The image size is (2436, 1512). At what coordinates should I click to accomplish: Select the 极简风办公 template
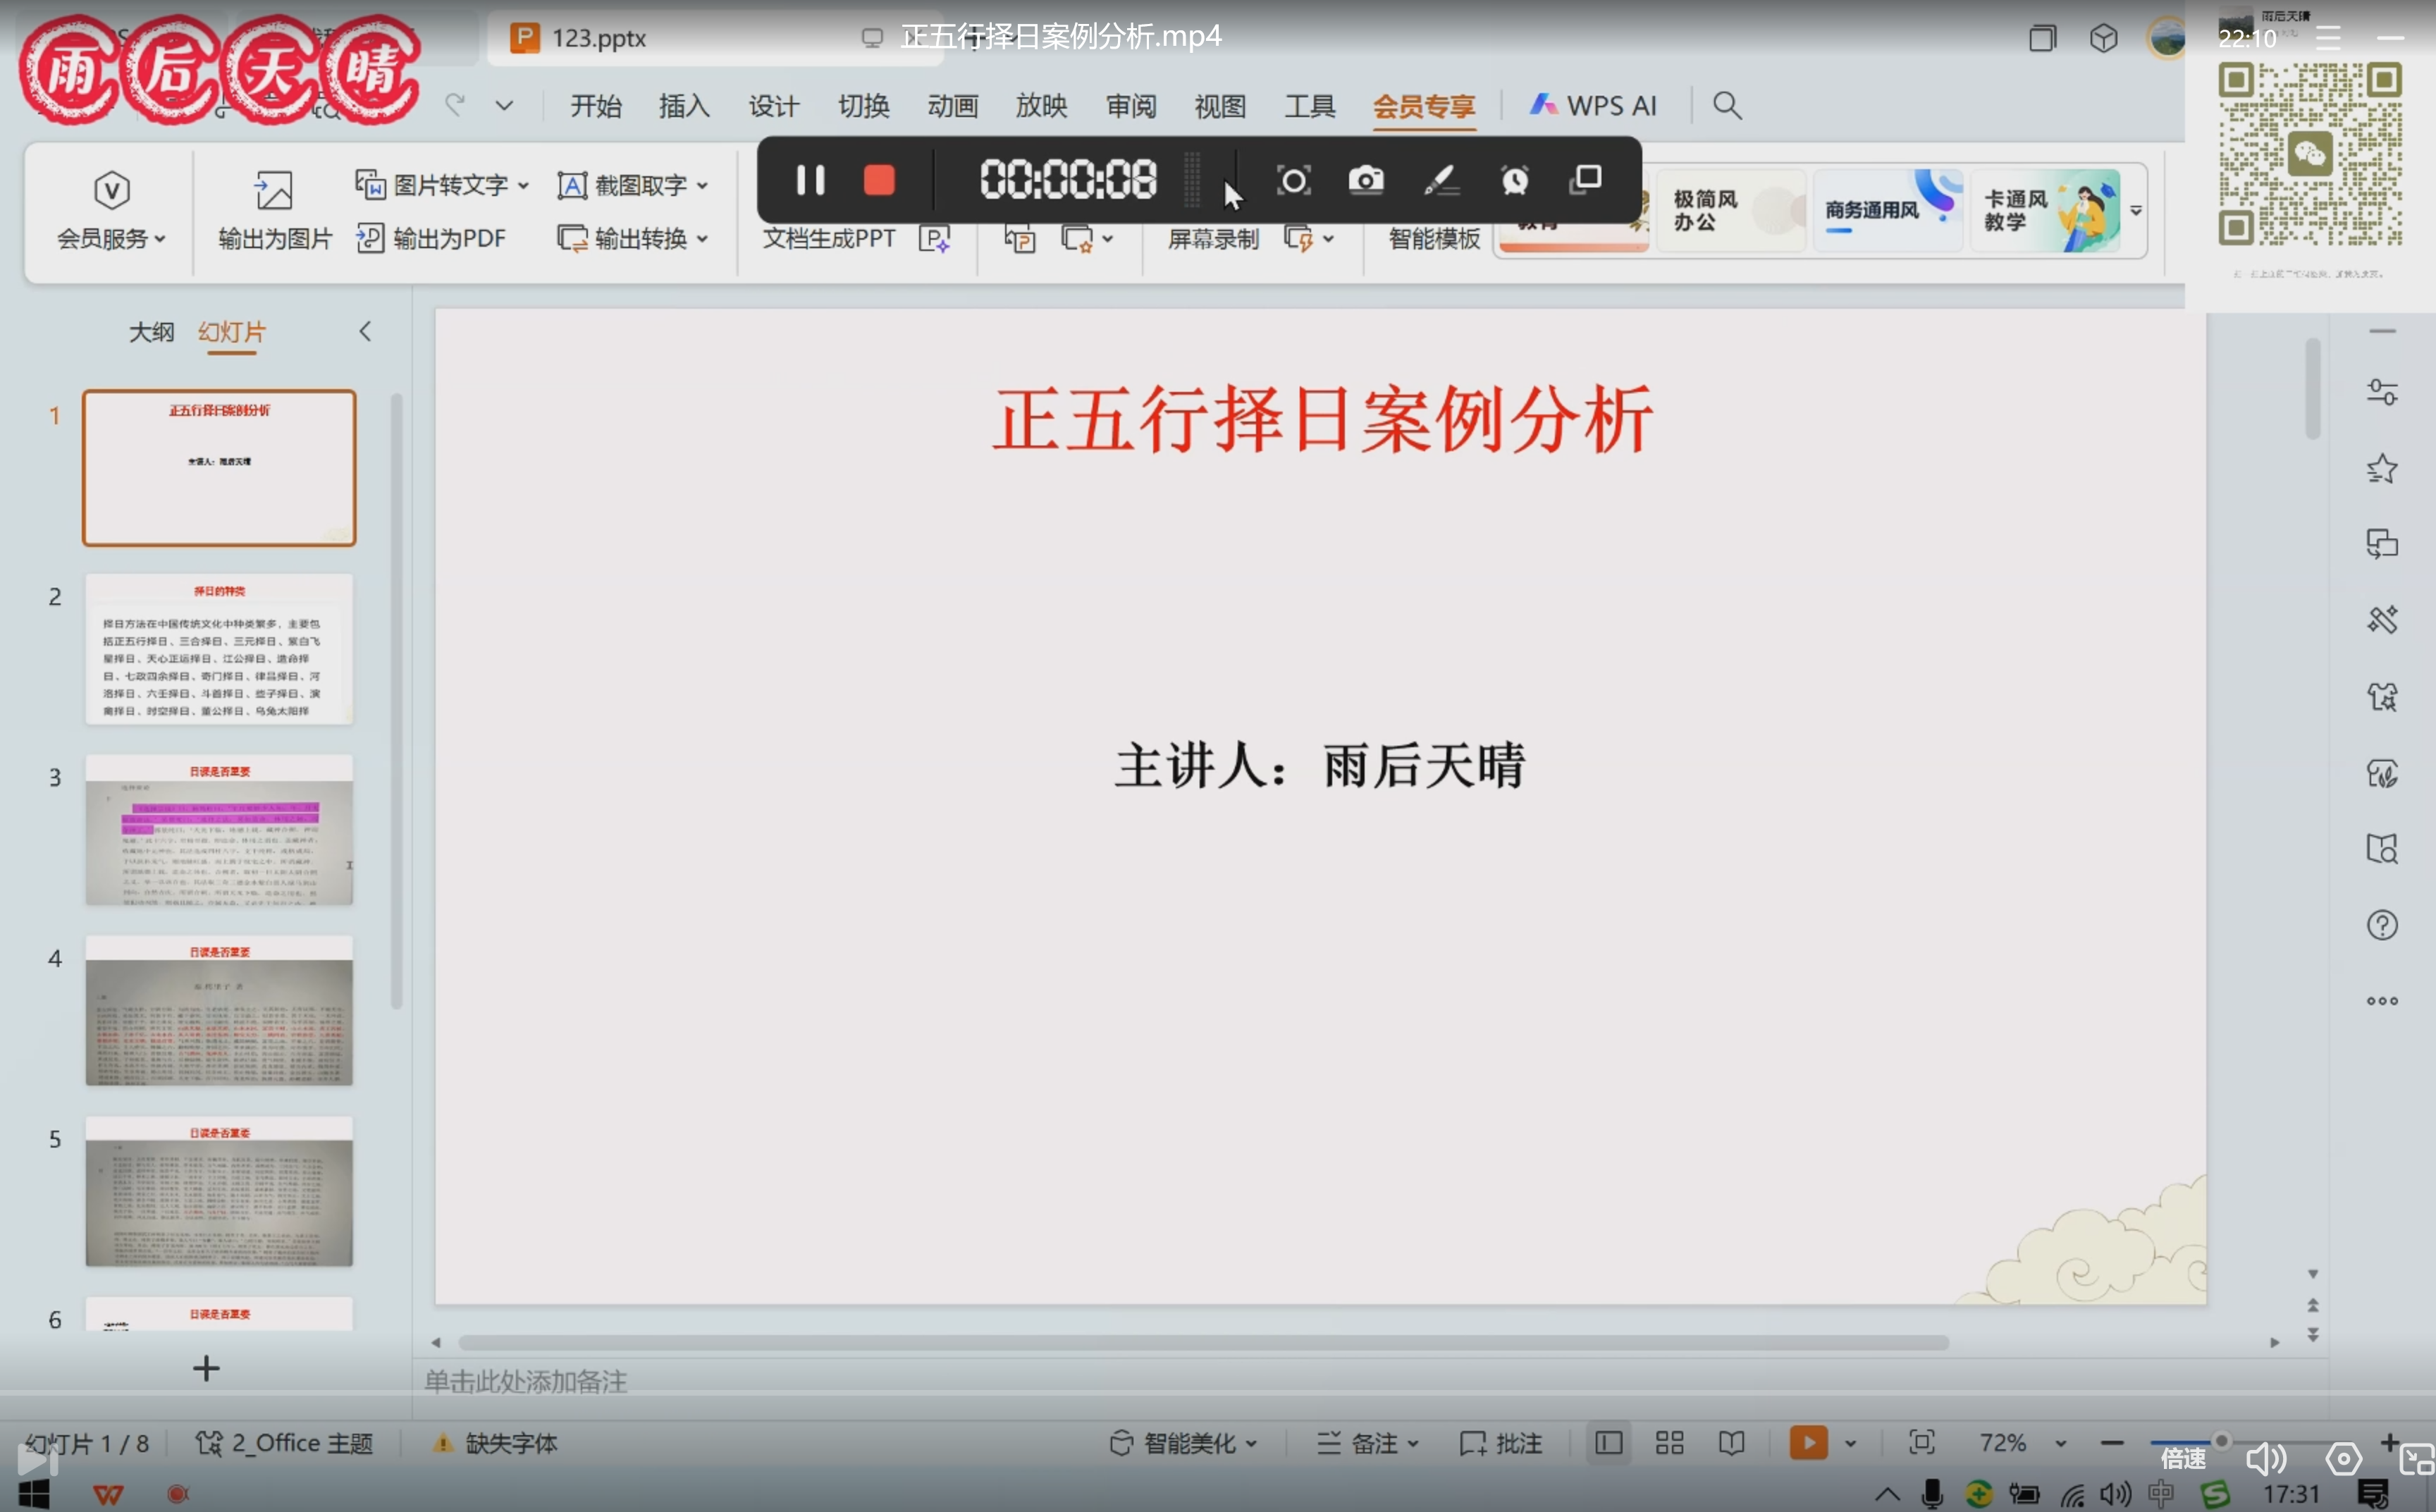coord(1731,210)
